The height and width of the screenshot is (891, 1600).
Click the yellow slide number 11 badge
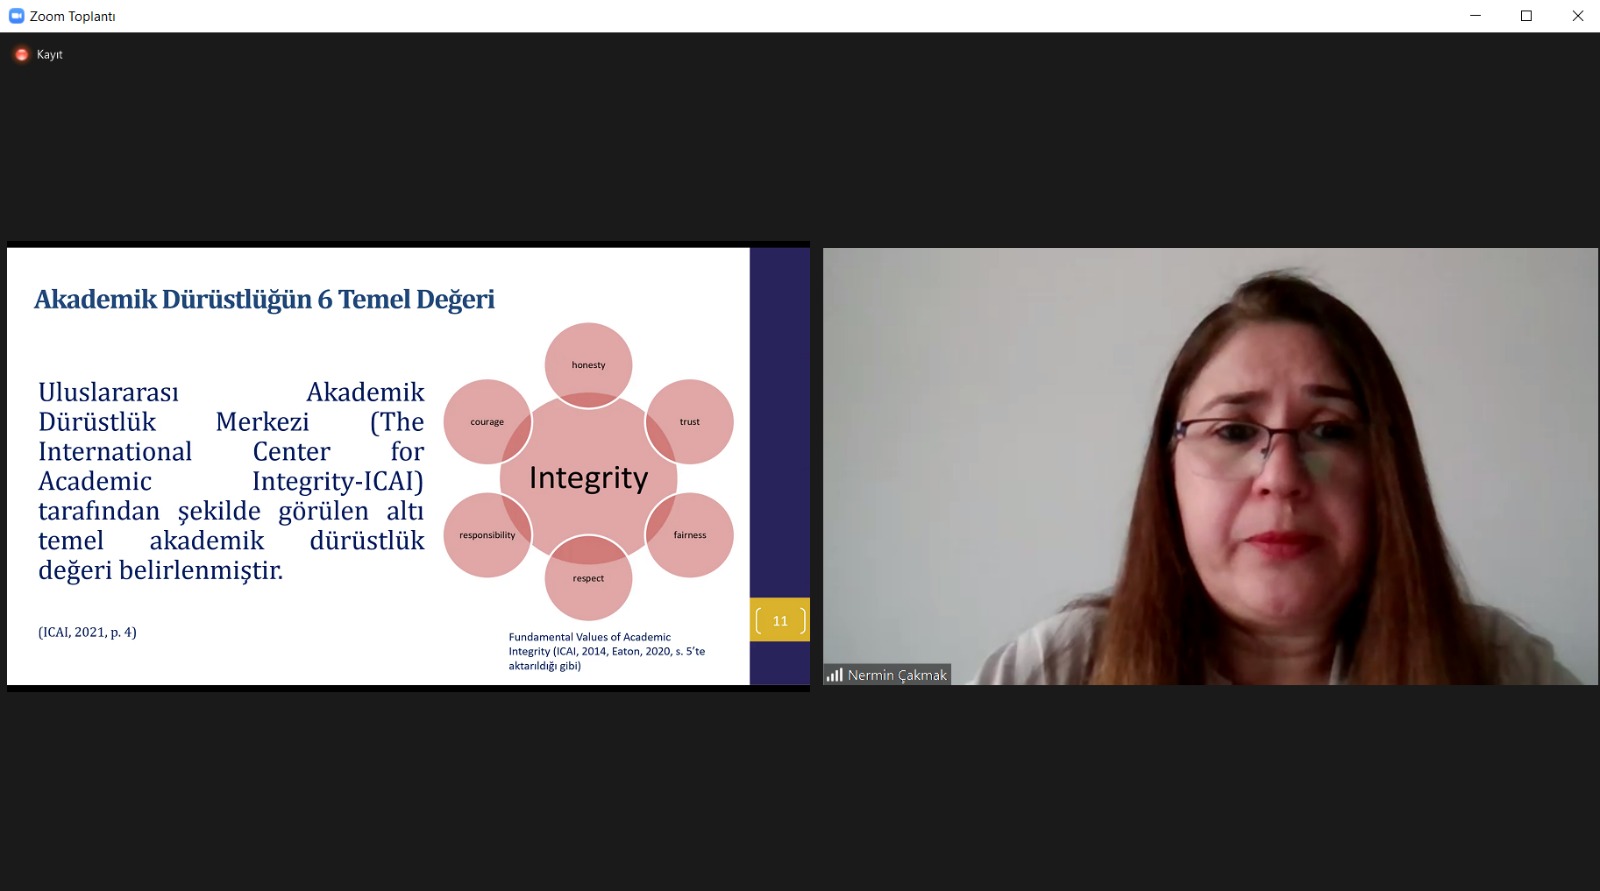click(780, 621)
